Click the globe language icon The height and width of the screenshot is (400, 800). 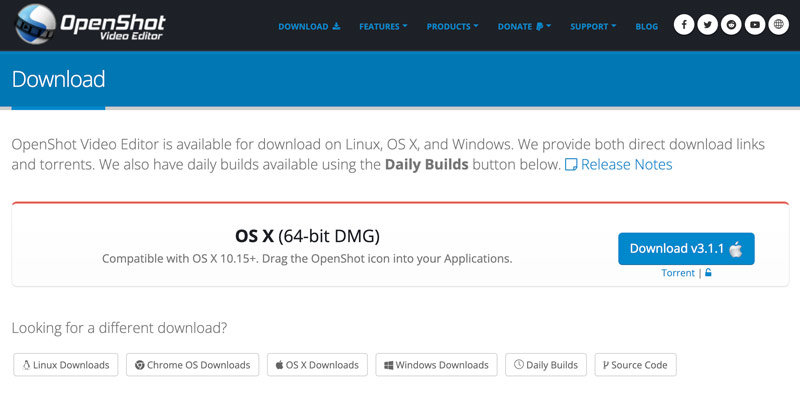779,26
